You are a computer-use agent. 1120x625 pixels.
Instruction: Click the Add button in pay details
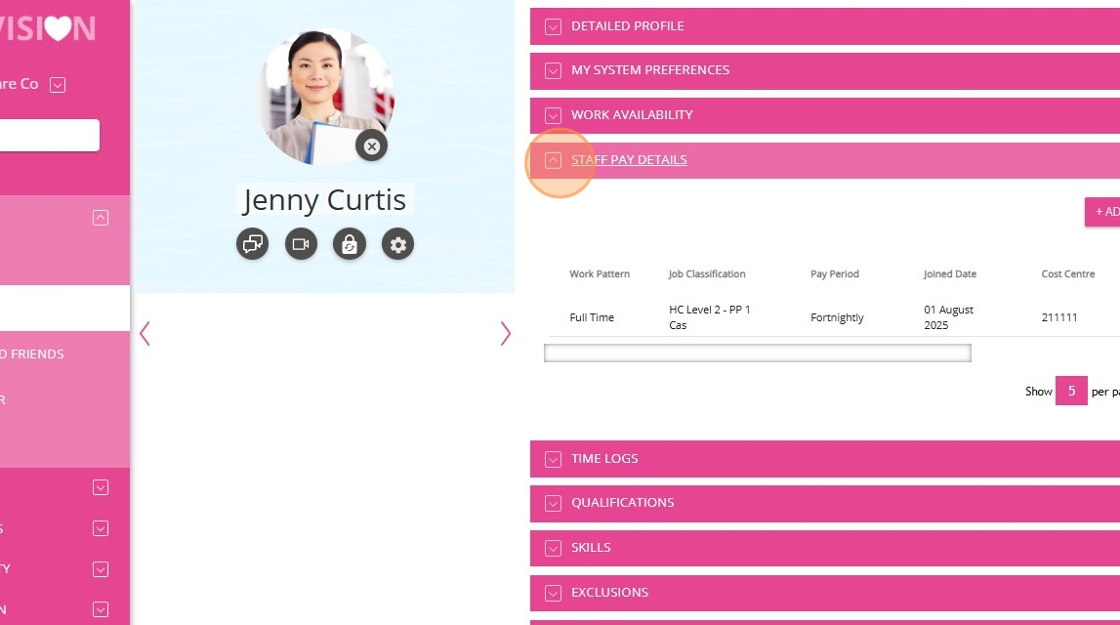point(1103,212)
